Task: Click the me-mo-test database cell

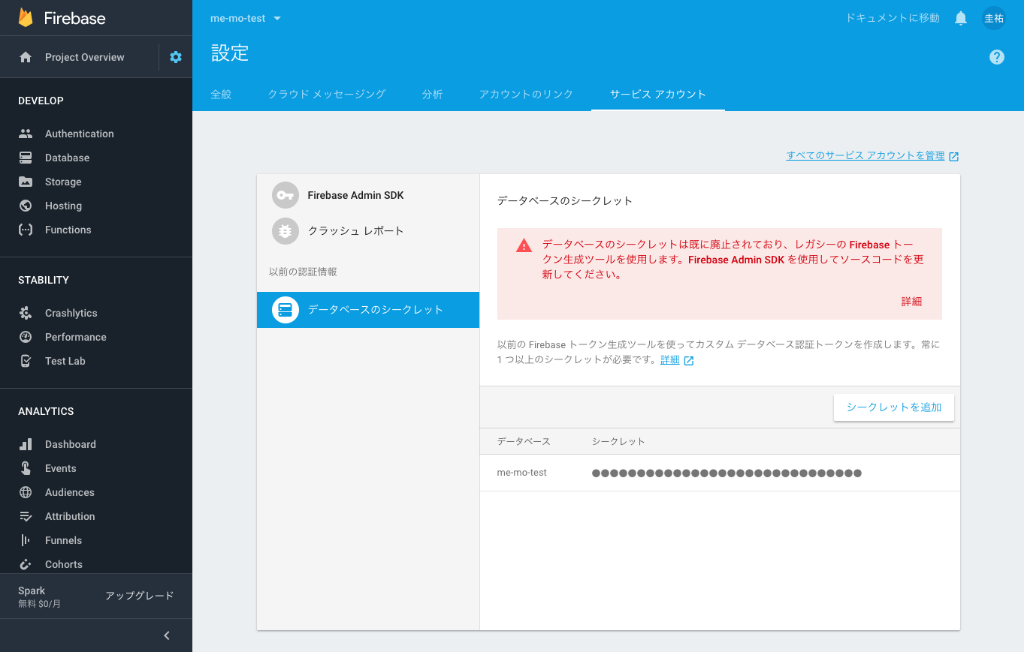Action: pos(522,472)
